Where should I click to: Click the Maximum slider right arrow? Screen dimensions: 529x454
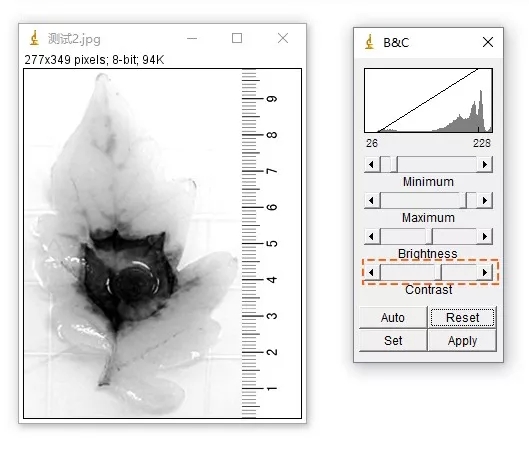485,201
